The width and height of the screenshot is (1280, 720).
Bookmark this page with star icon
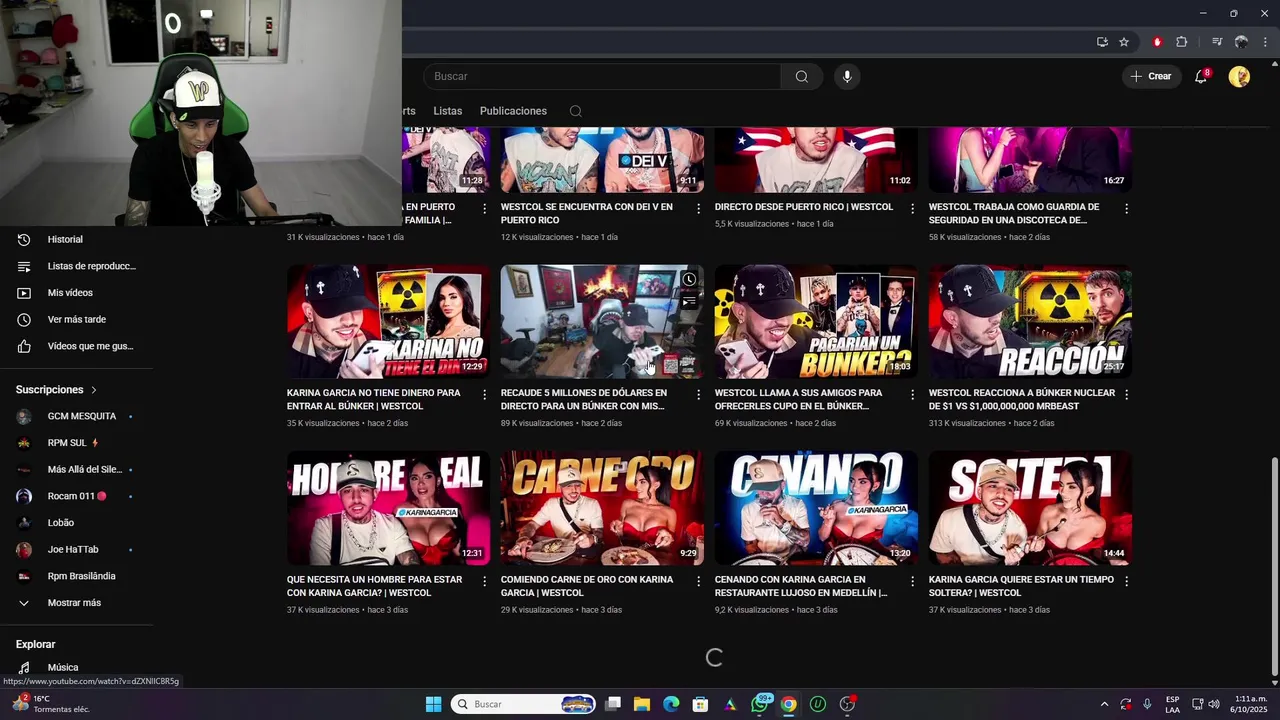point(1124,42)
